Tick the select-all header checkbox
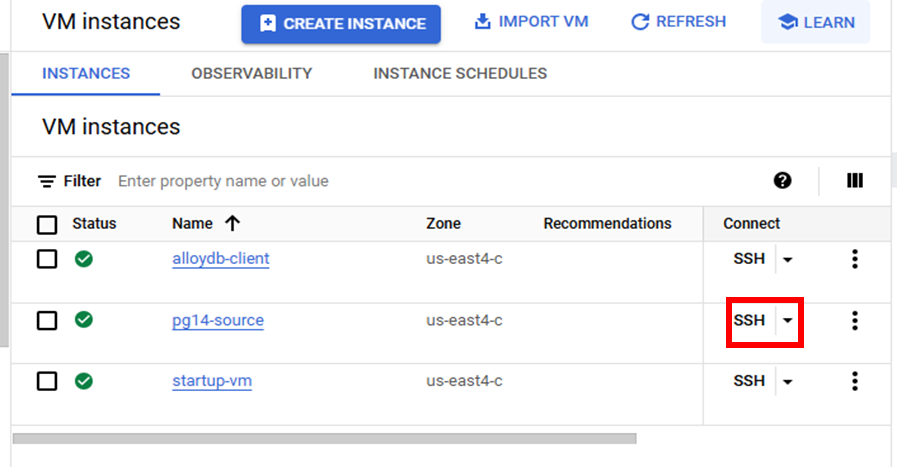 pos(47,224)
